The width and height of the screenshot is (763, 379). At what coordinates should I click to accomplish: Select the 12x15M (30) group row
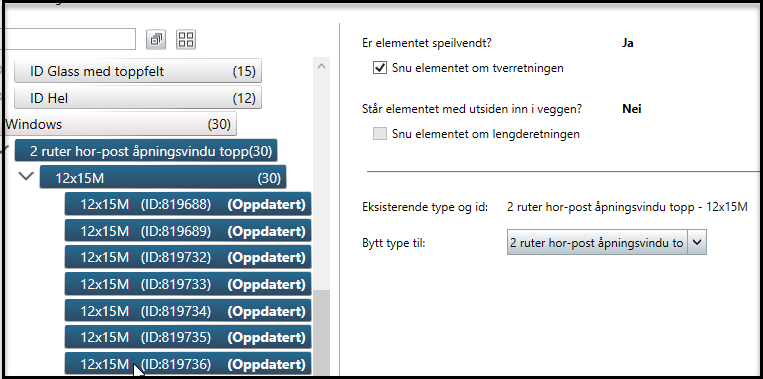click(x=163, y=178)
